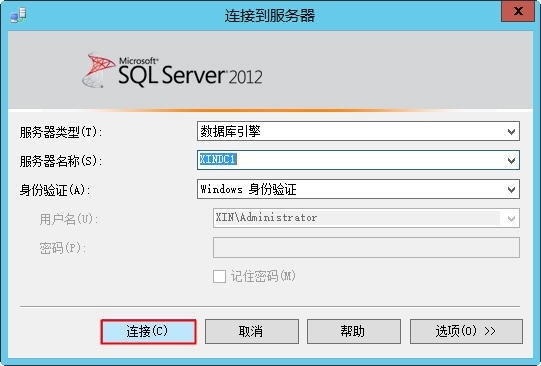Click the 身份验证(A) label

click(x=55, y=190)
